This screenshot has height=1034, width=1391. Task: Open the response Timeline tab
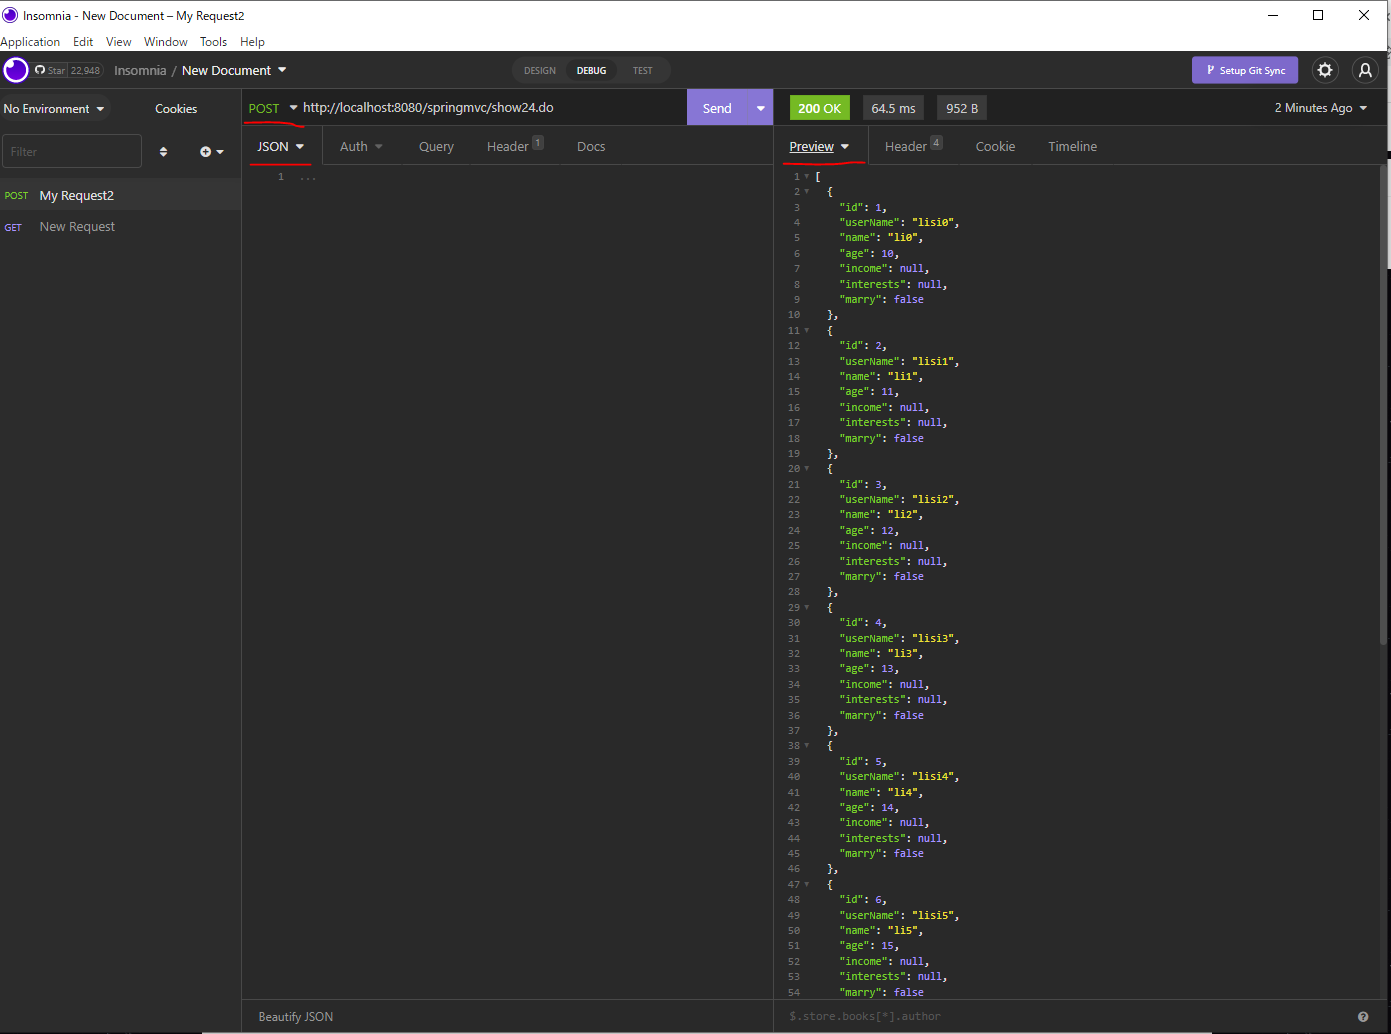(1072, 146)
